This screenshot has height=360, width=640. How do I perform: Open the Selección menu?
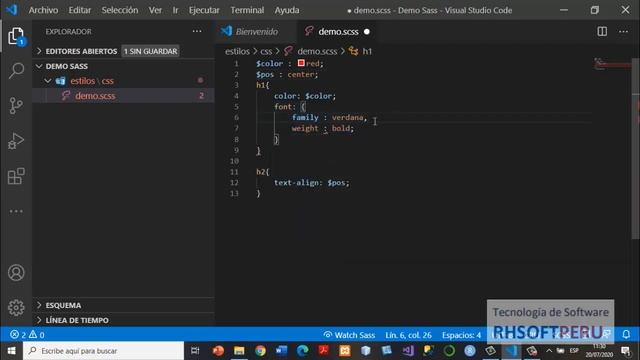click(x=120, y=10)
